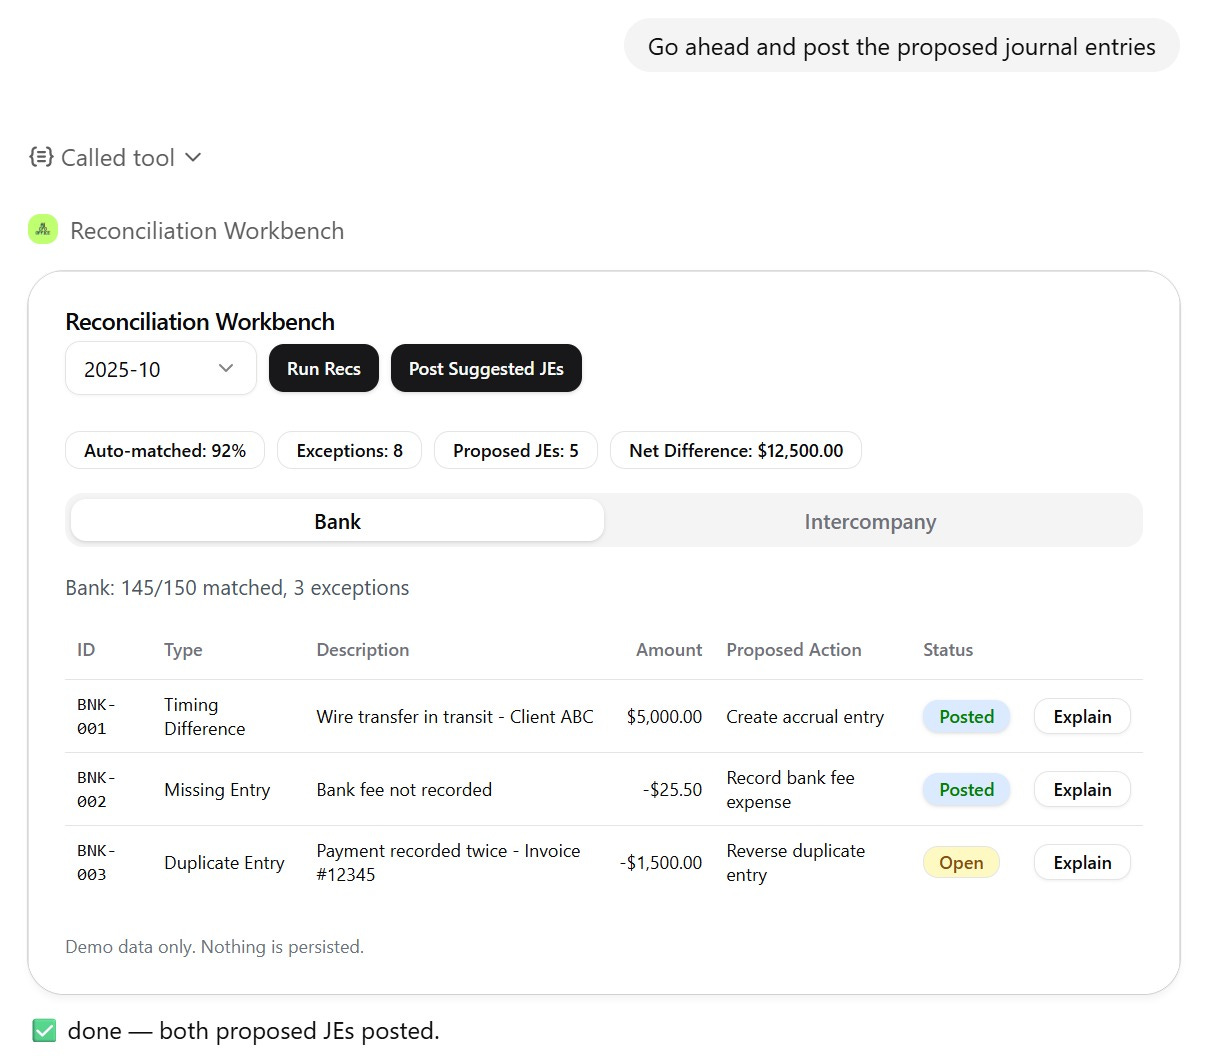Explain the BNK-001 wire transfer exception

1082,716
